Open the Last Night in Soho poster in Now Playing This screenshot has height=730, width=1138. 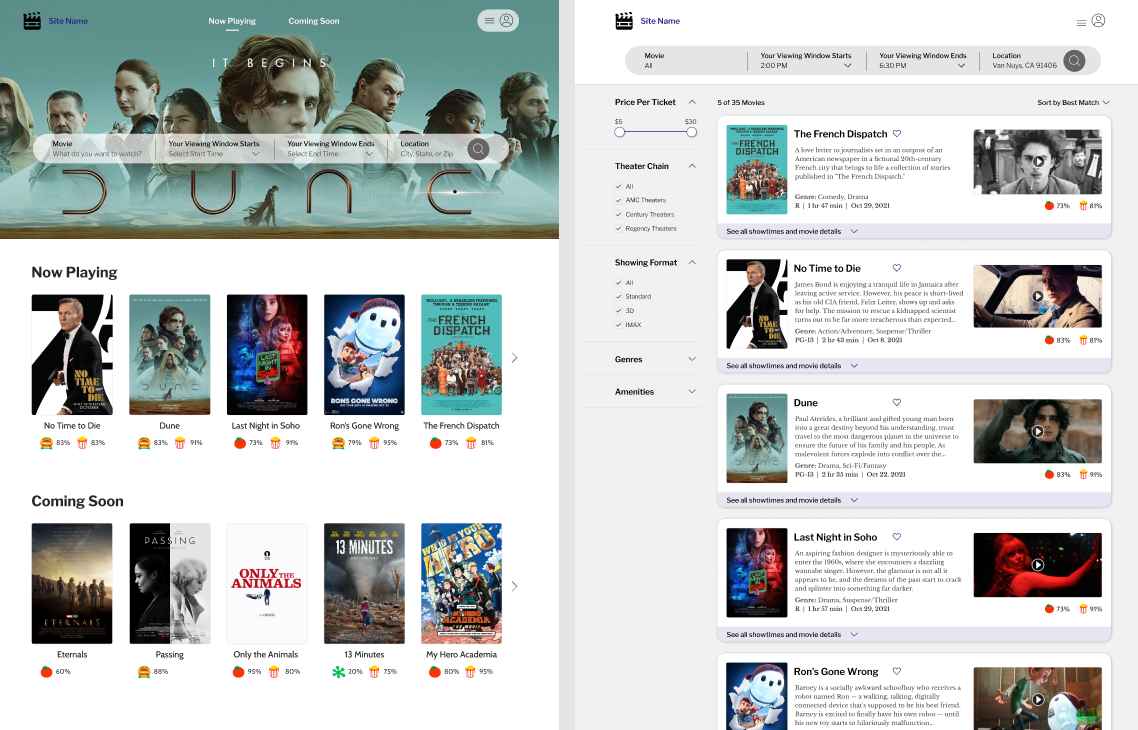tap(267, 355)
